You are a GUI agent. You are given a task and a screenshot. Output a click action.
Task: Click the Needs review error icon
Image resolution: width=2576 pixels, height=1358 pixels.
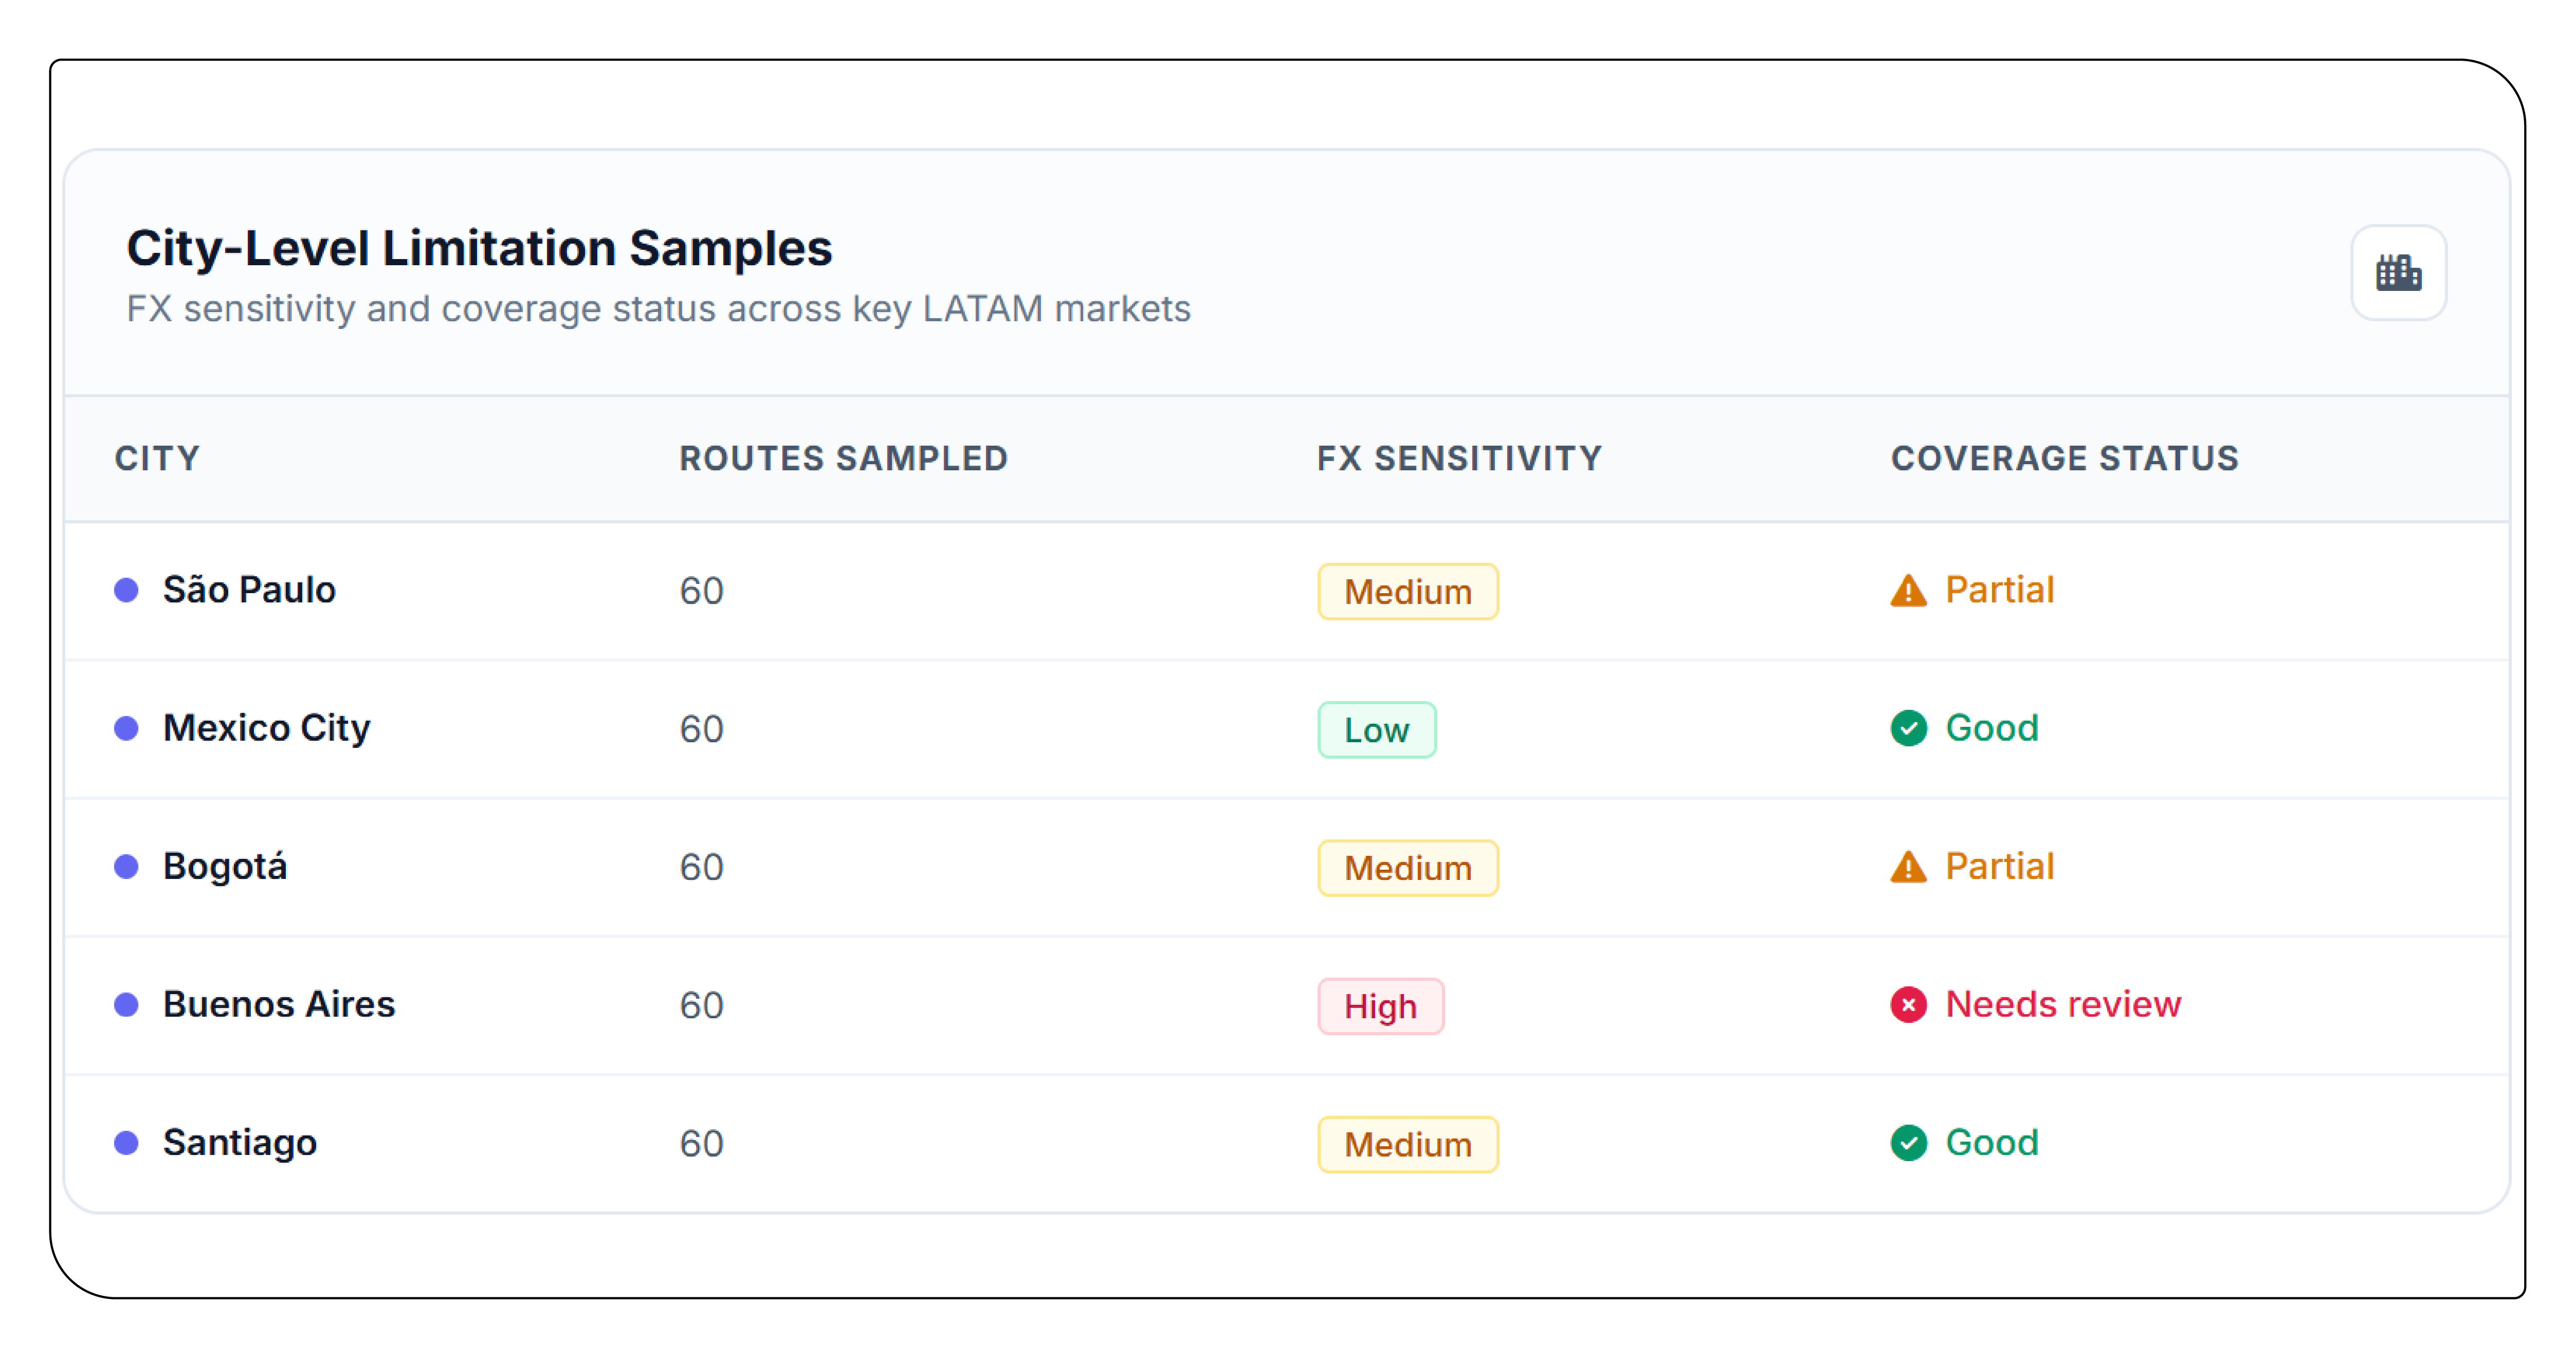pyautogui.click(x=1908, y=1004)
